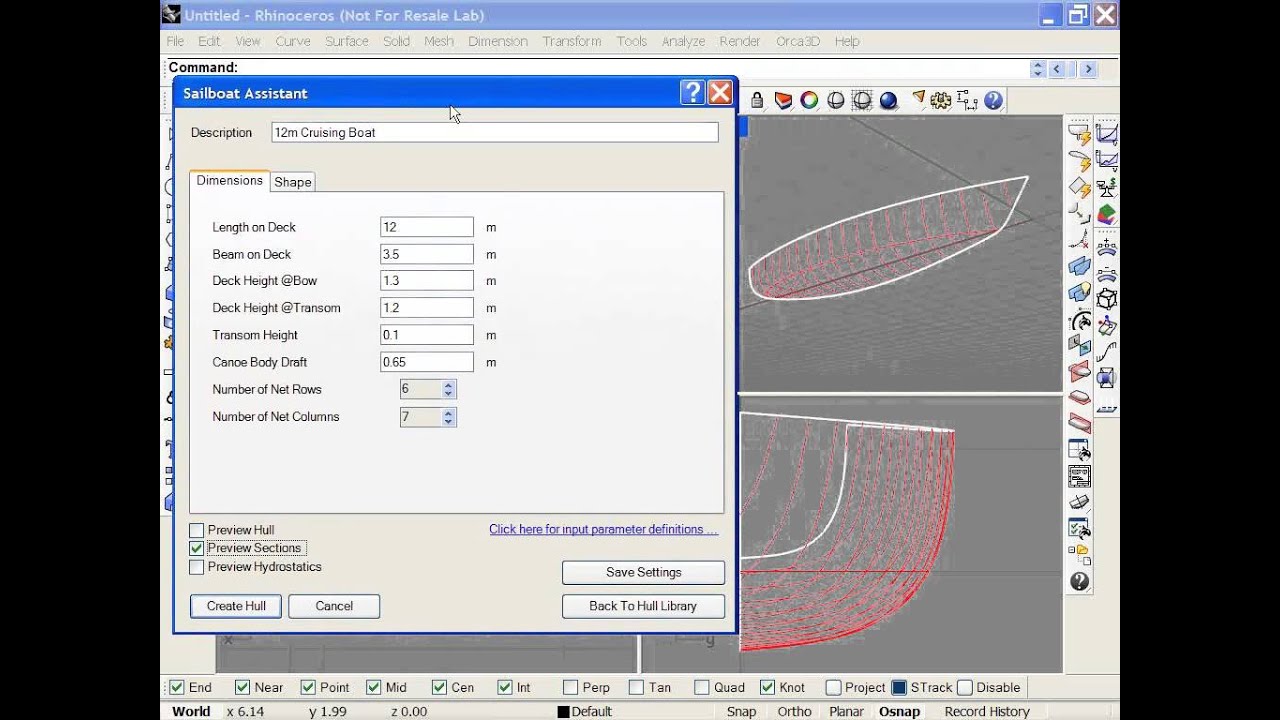Click the Cancel button
The height and width of the screenshot is (720, 1280).
334,606
